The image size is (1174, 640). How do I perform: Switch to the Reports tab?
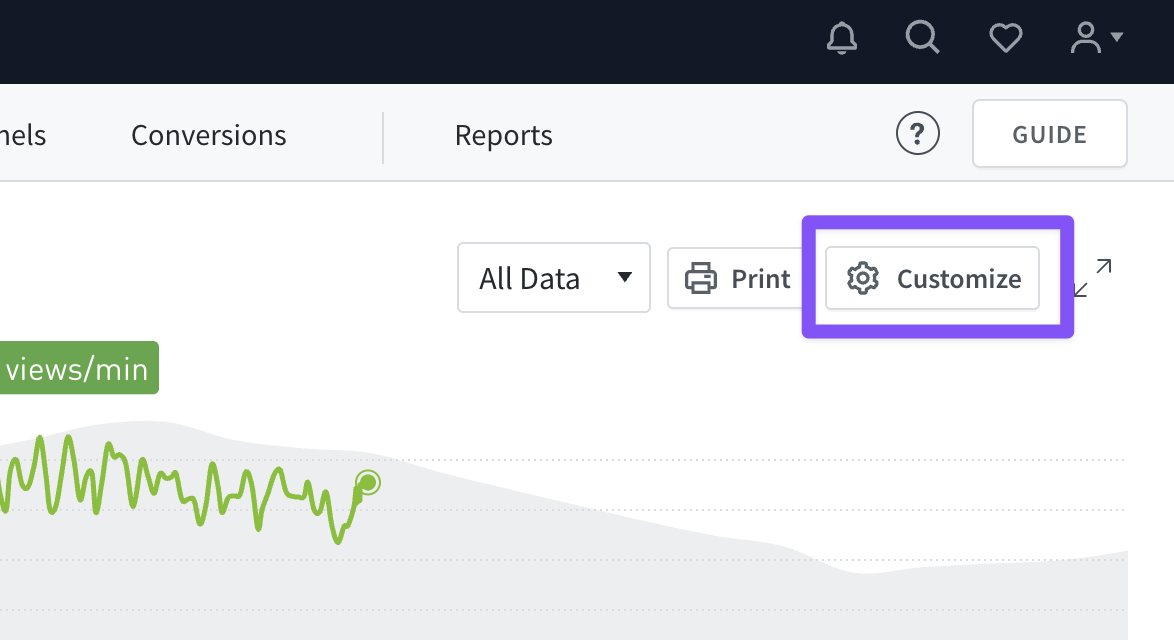(x=504, y=135)
